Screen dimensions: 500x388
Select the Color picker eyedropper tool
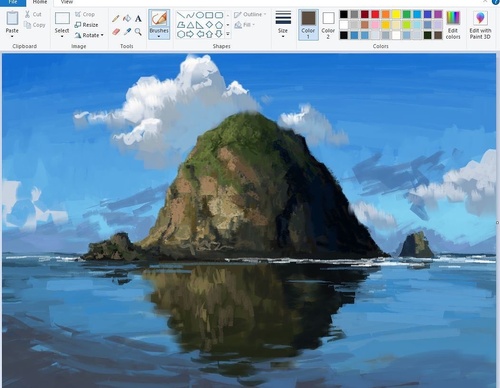(x=127, y=32)
